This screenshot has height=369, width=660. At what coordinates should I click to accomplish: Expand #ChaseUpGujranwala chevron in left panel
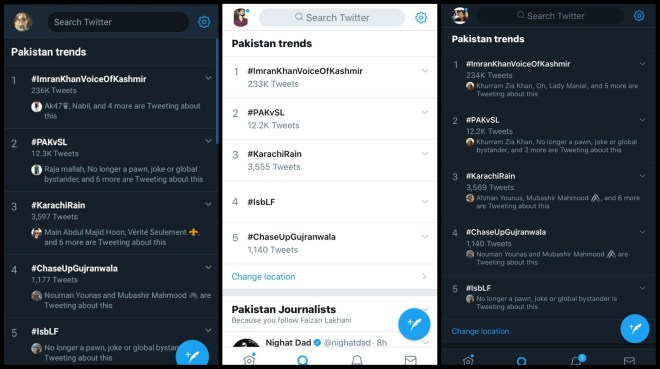(x=208, y=267)
